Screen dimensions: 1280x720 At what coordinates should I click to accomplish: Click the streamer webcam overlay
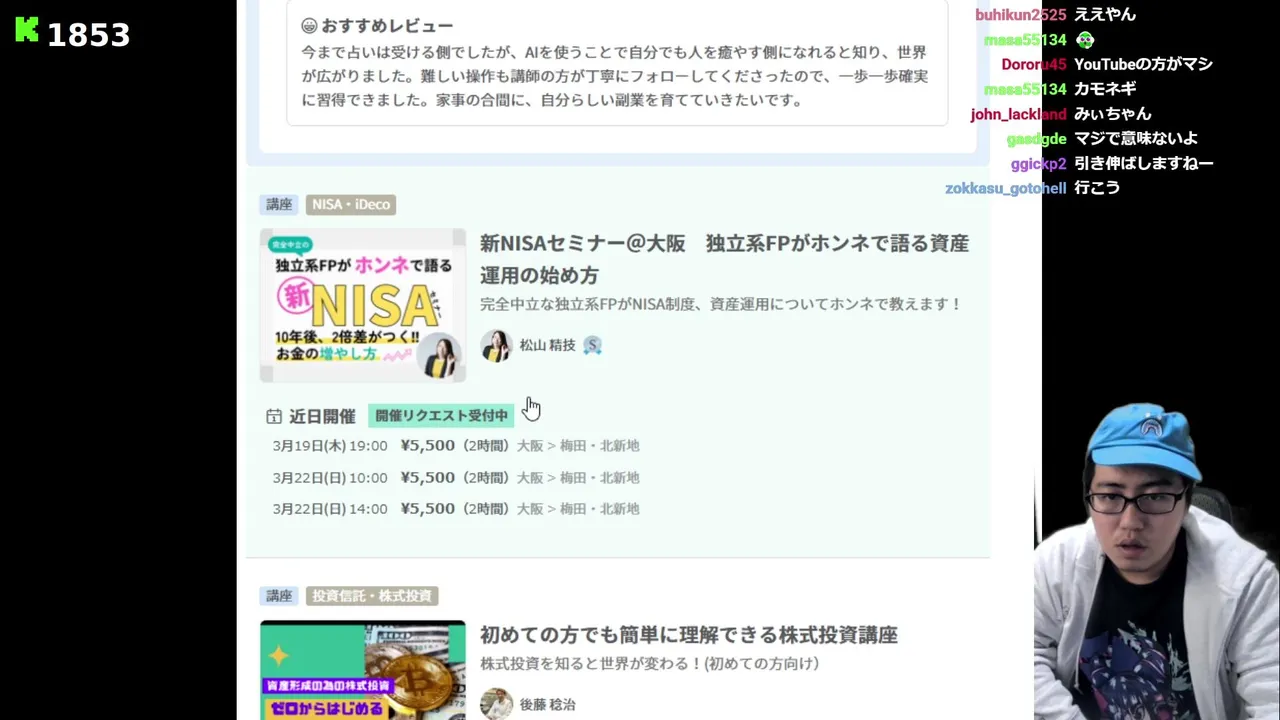[1157, 562]
